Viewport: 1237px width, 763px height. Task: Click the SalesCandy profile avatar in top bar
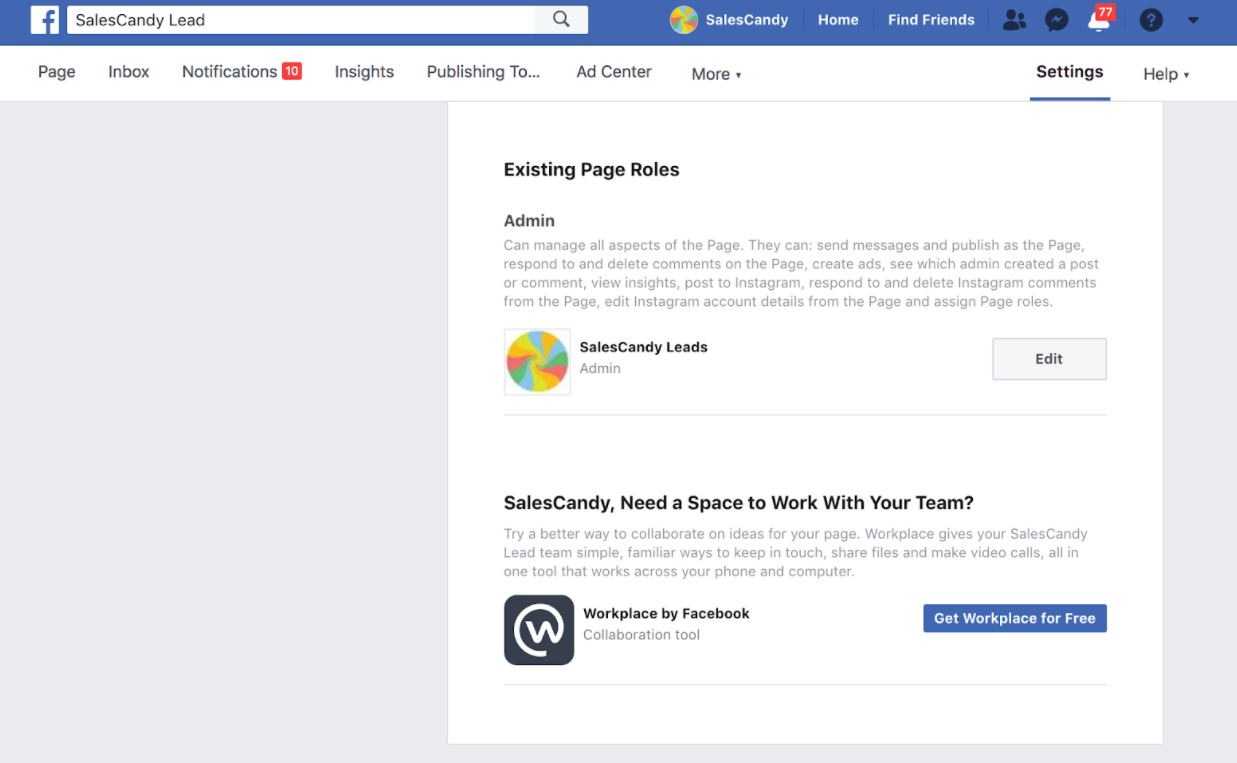click(x=684, y=20)
